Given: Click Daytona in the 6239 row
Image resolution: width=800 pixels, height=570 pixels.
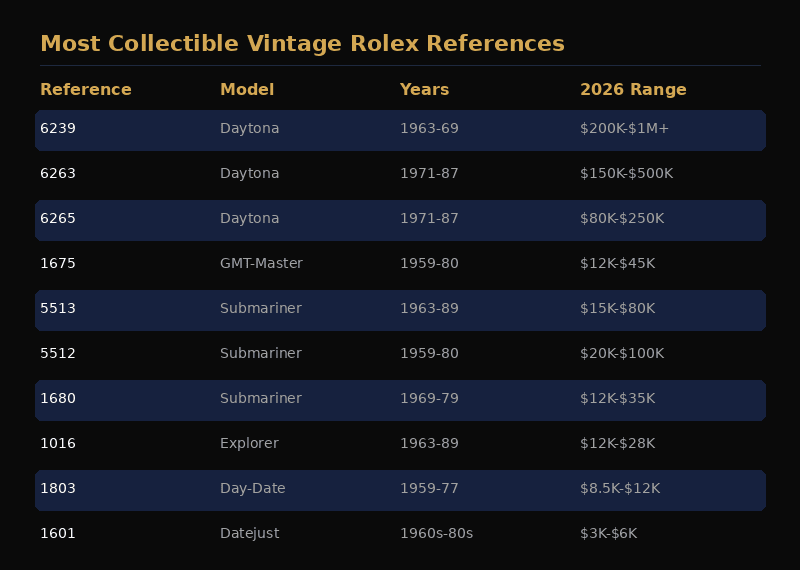Looking at the screenshot, I should pos(249,129).
